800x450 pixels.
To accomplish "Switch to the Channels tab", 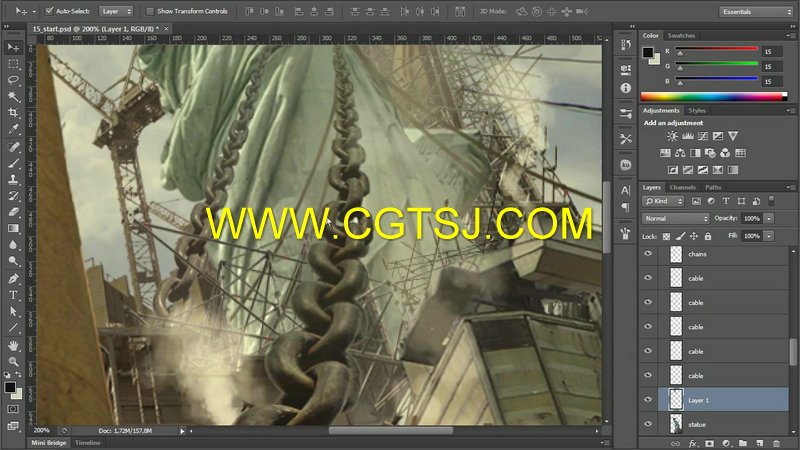I will tap(682, 187).
